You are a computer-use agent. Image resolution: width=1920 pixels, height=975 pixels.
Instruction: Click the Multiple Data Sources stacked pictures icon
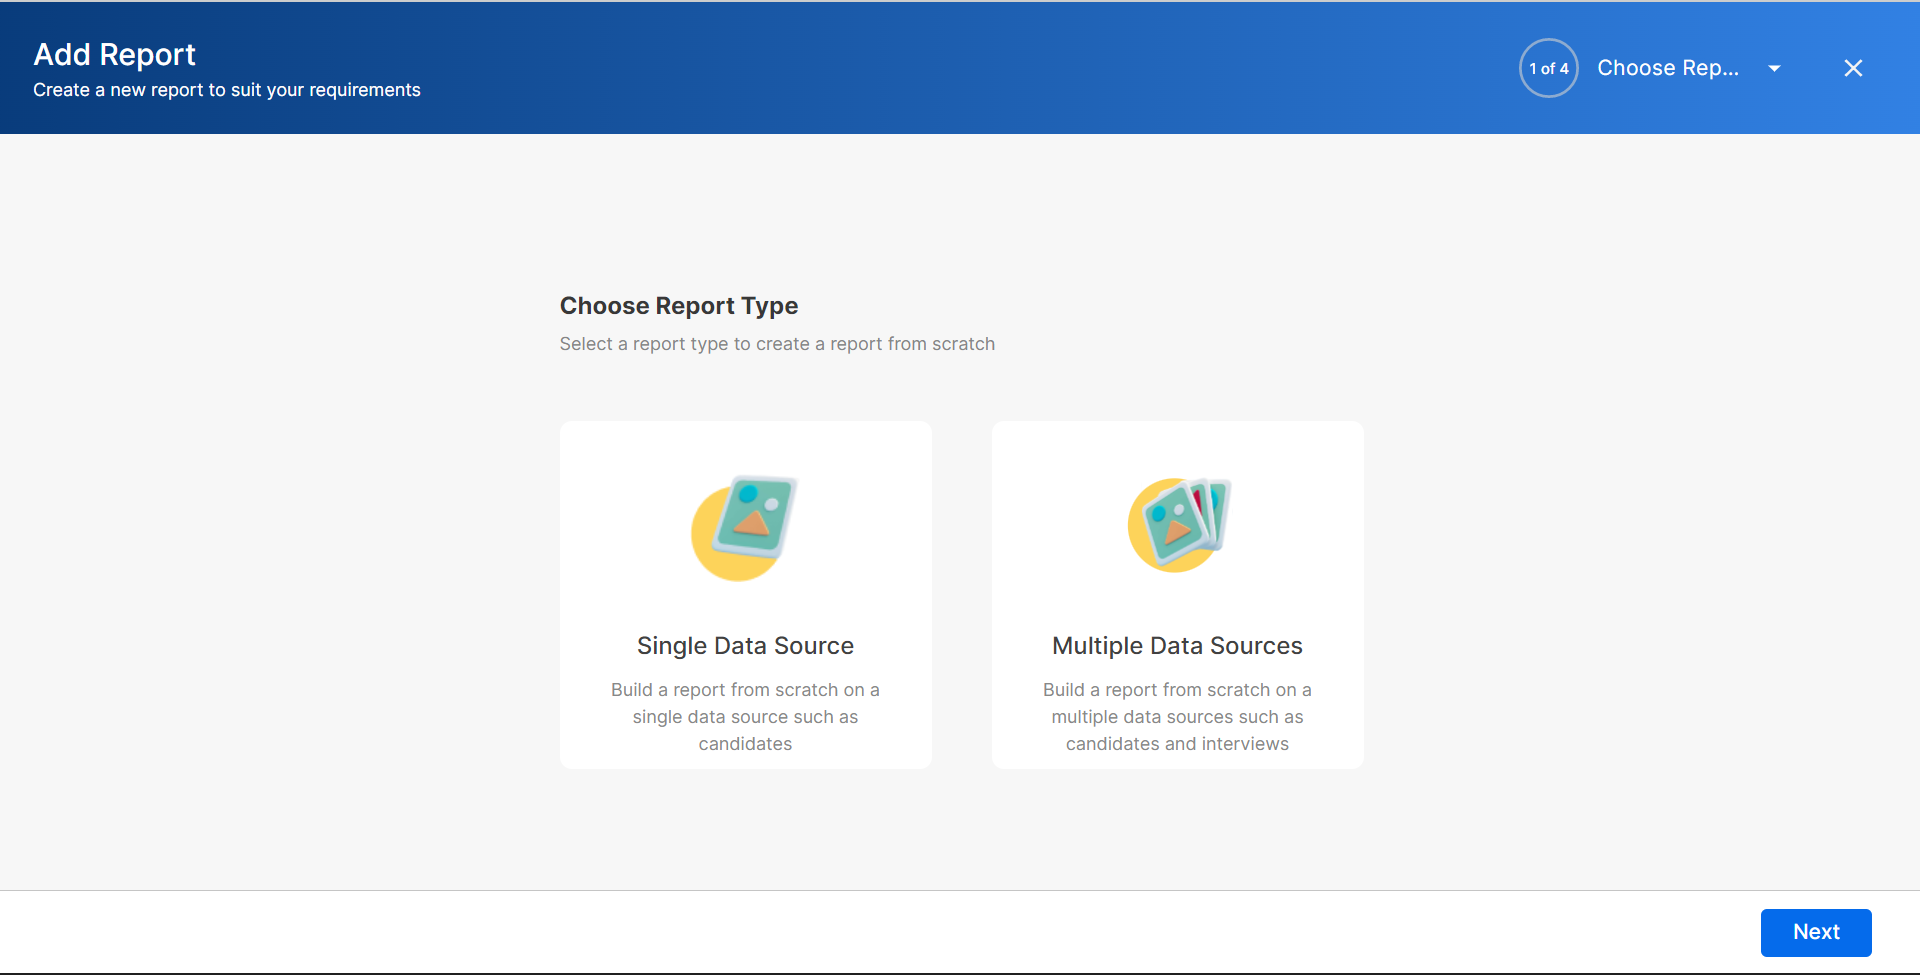click(1188, 518)
